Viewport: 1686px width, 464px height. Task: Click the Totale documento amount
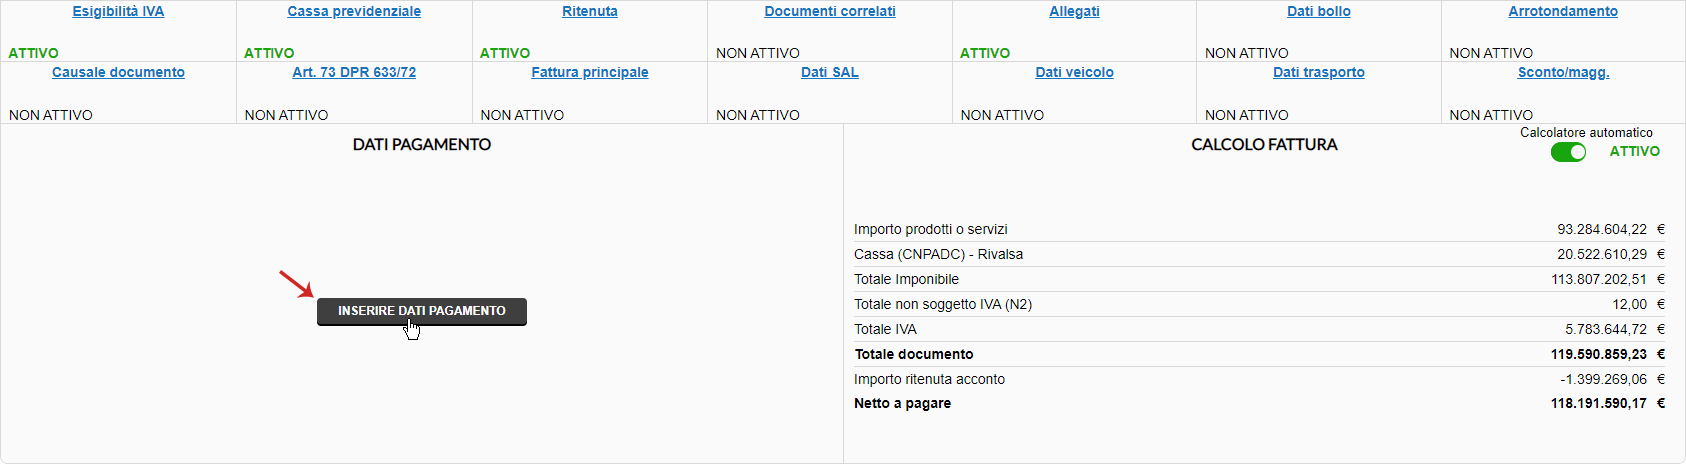click(x=1598, y=354)
